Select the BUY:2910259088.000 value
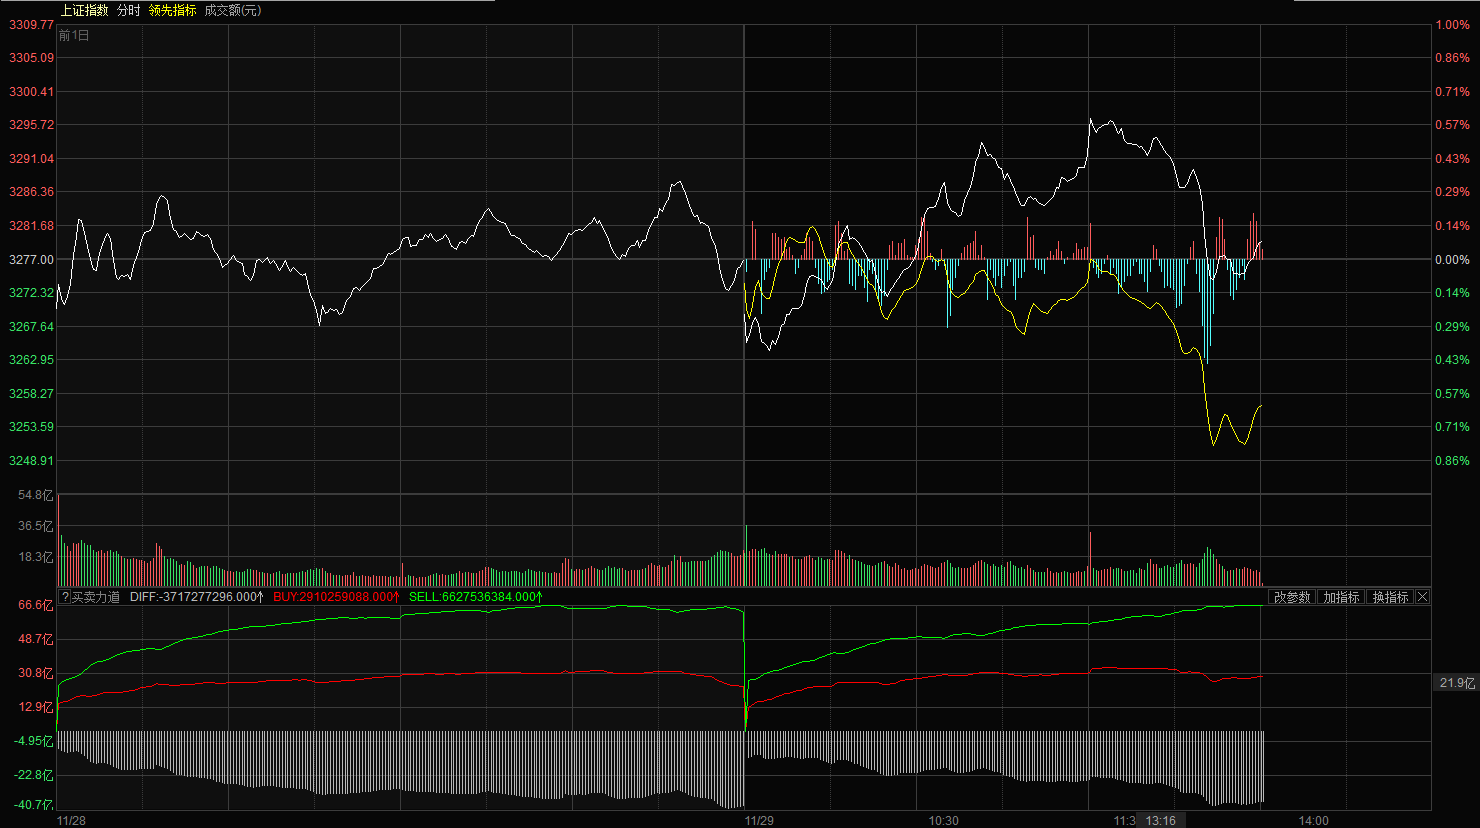Image resolution: width=1480 pixels, height=828 pixels. click(336, 597)
